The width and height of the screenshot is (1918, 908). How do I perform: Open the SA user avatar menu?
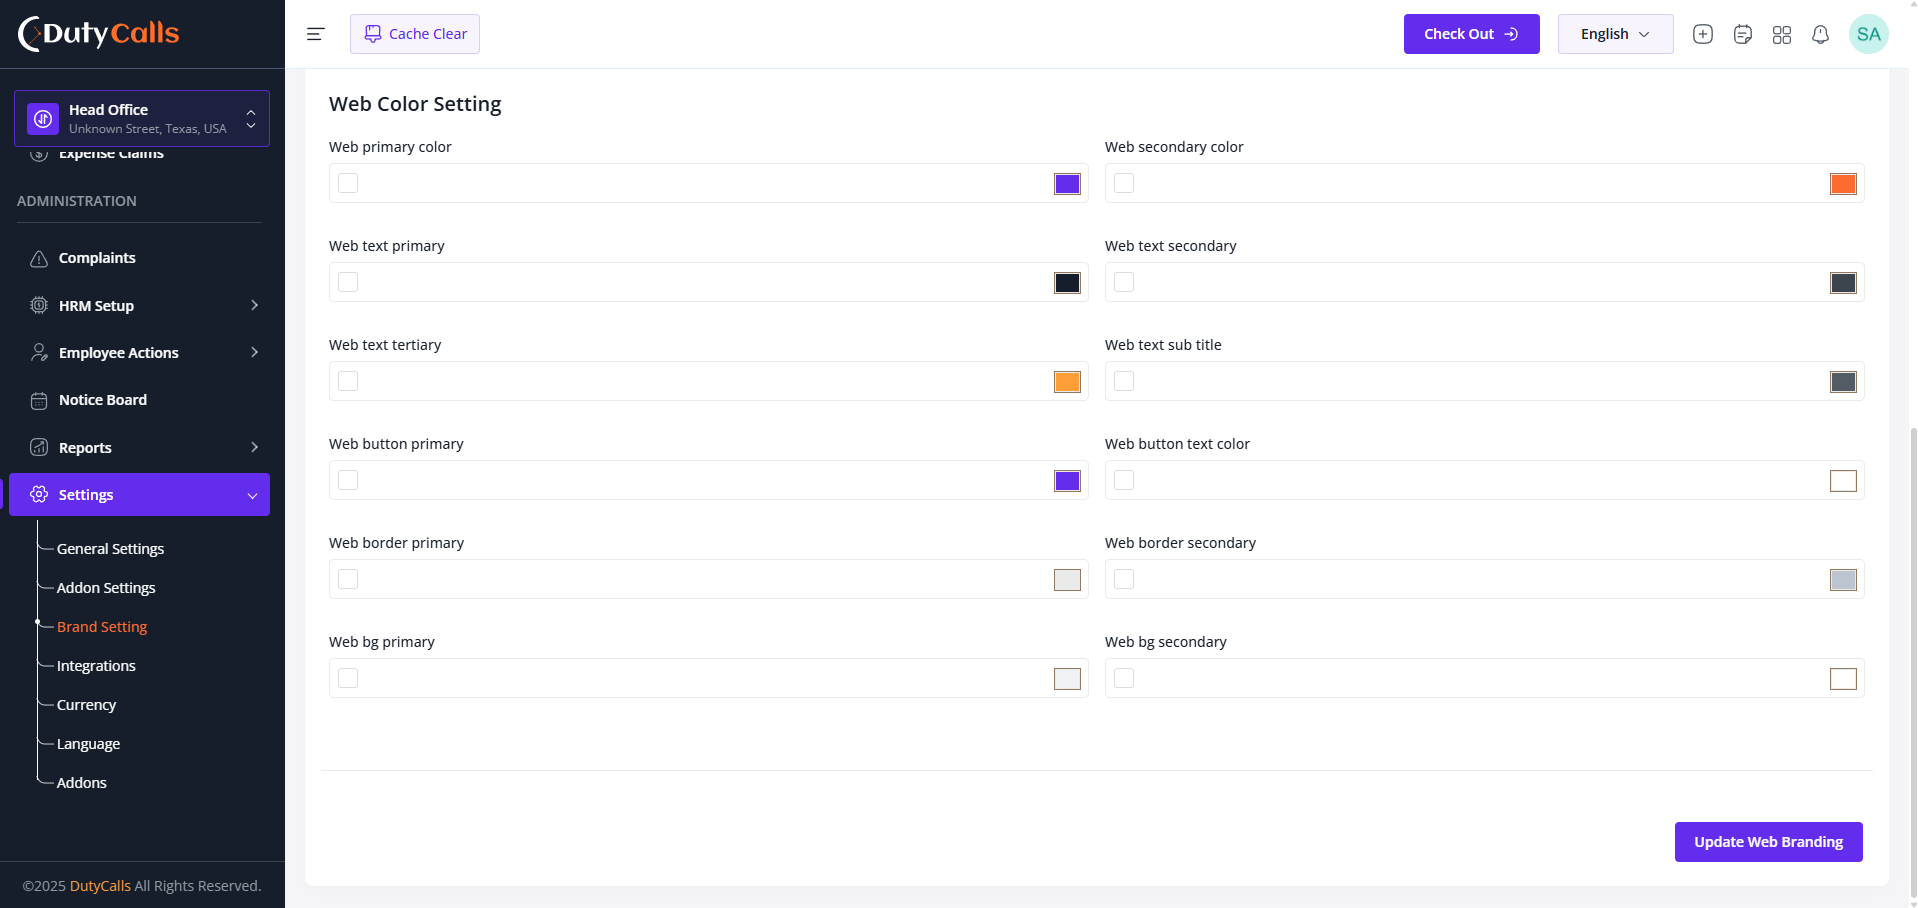[1868, 34]
